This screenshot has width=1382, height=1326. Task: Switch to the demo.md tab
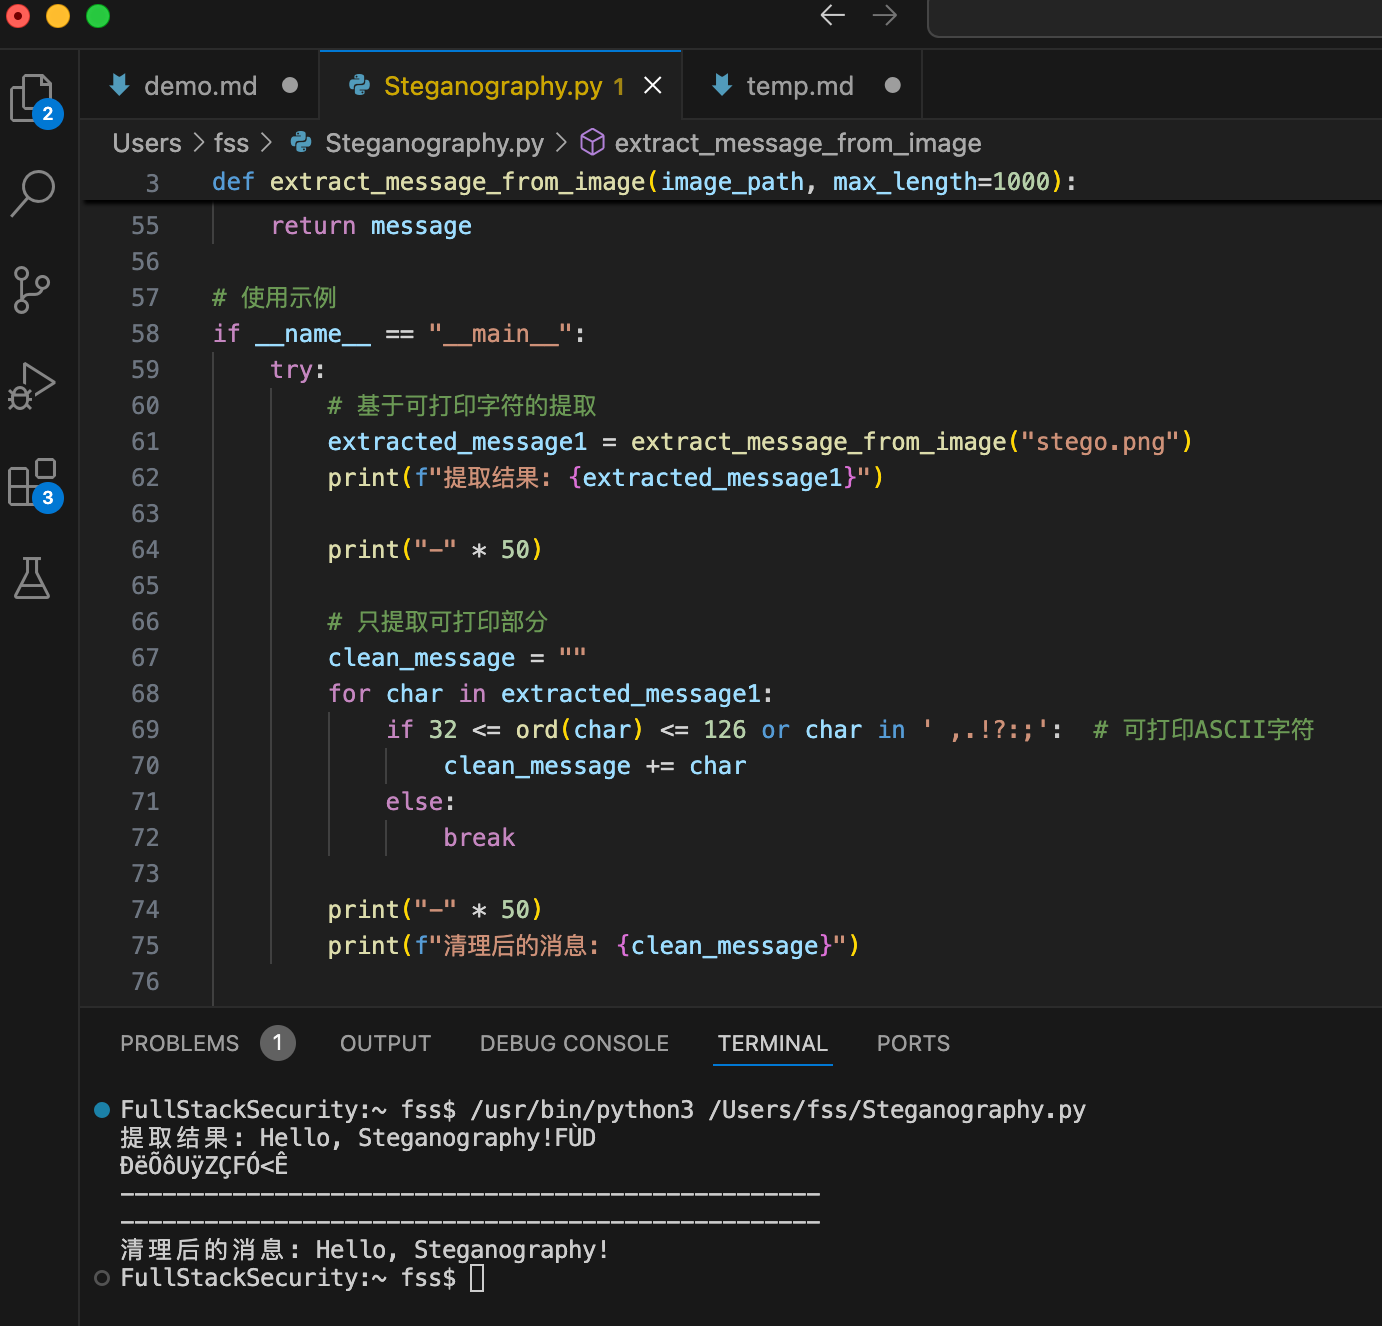pyautogui.click(x=200, y=86)
